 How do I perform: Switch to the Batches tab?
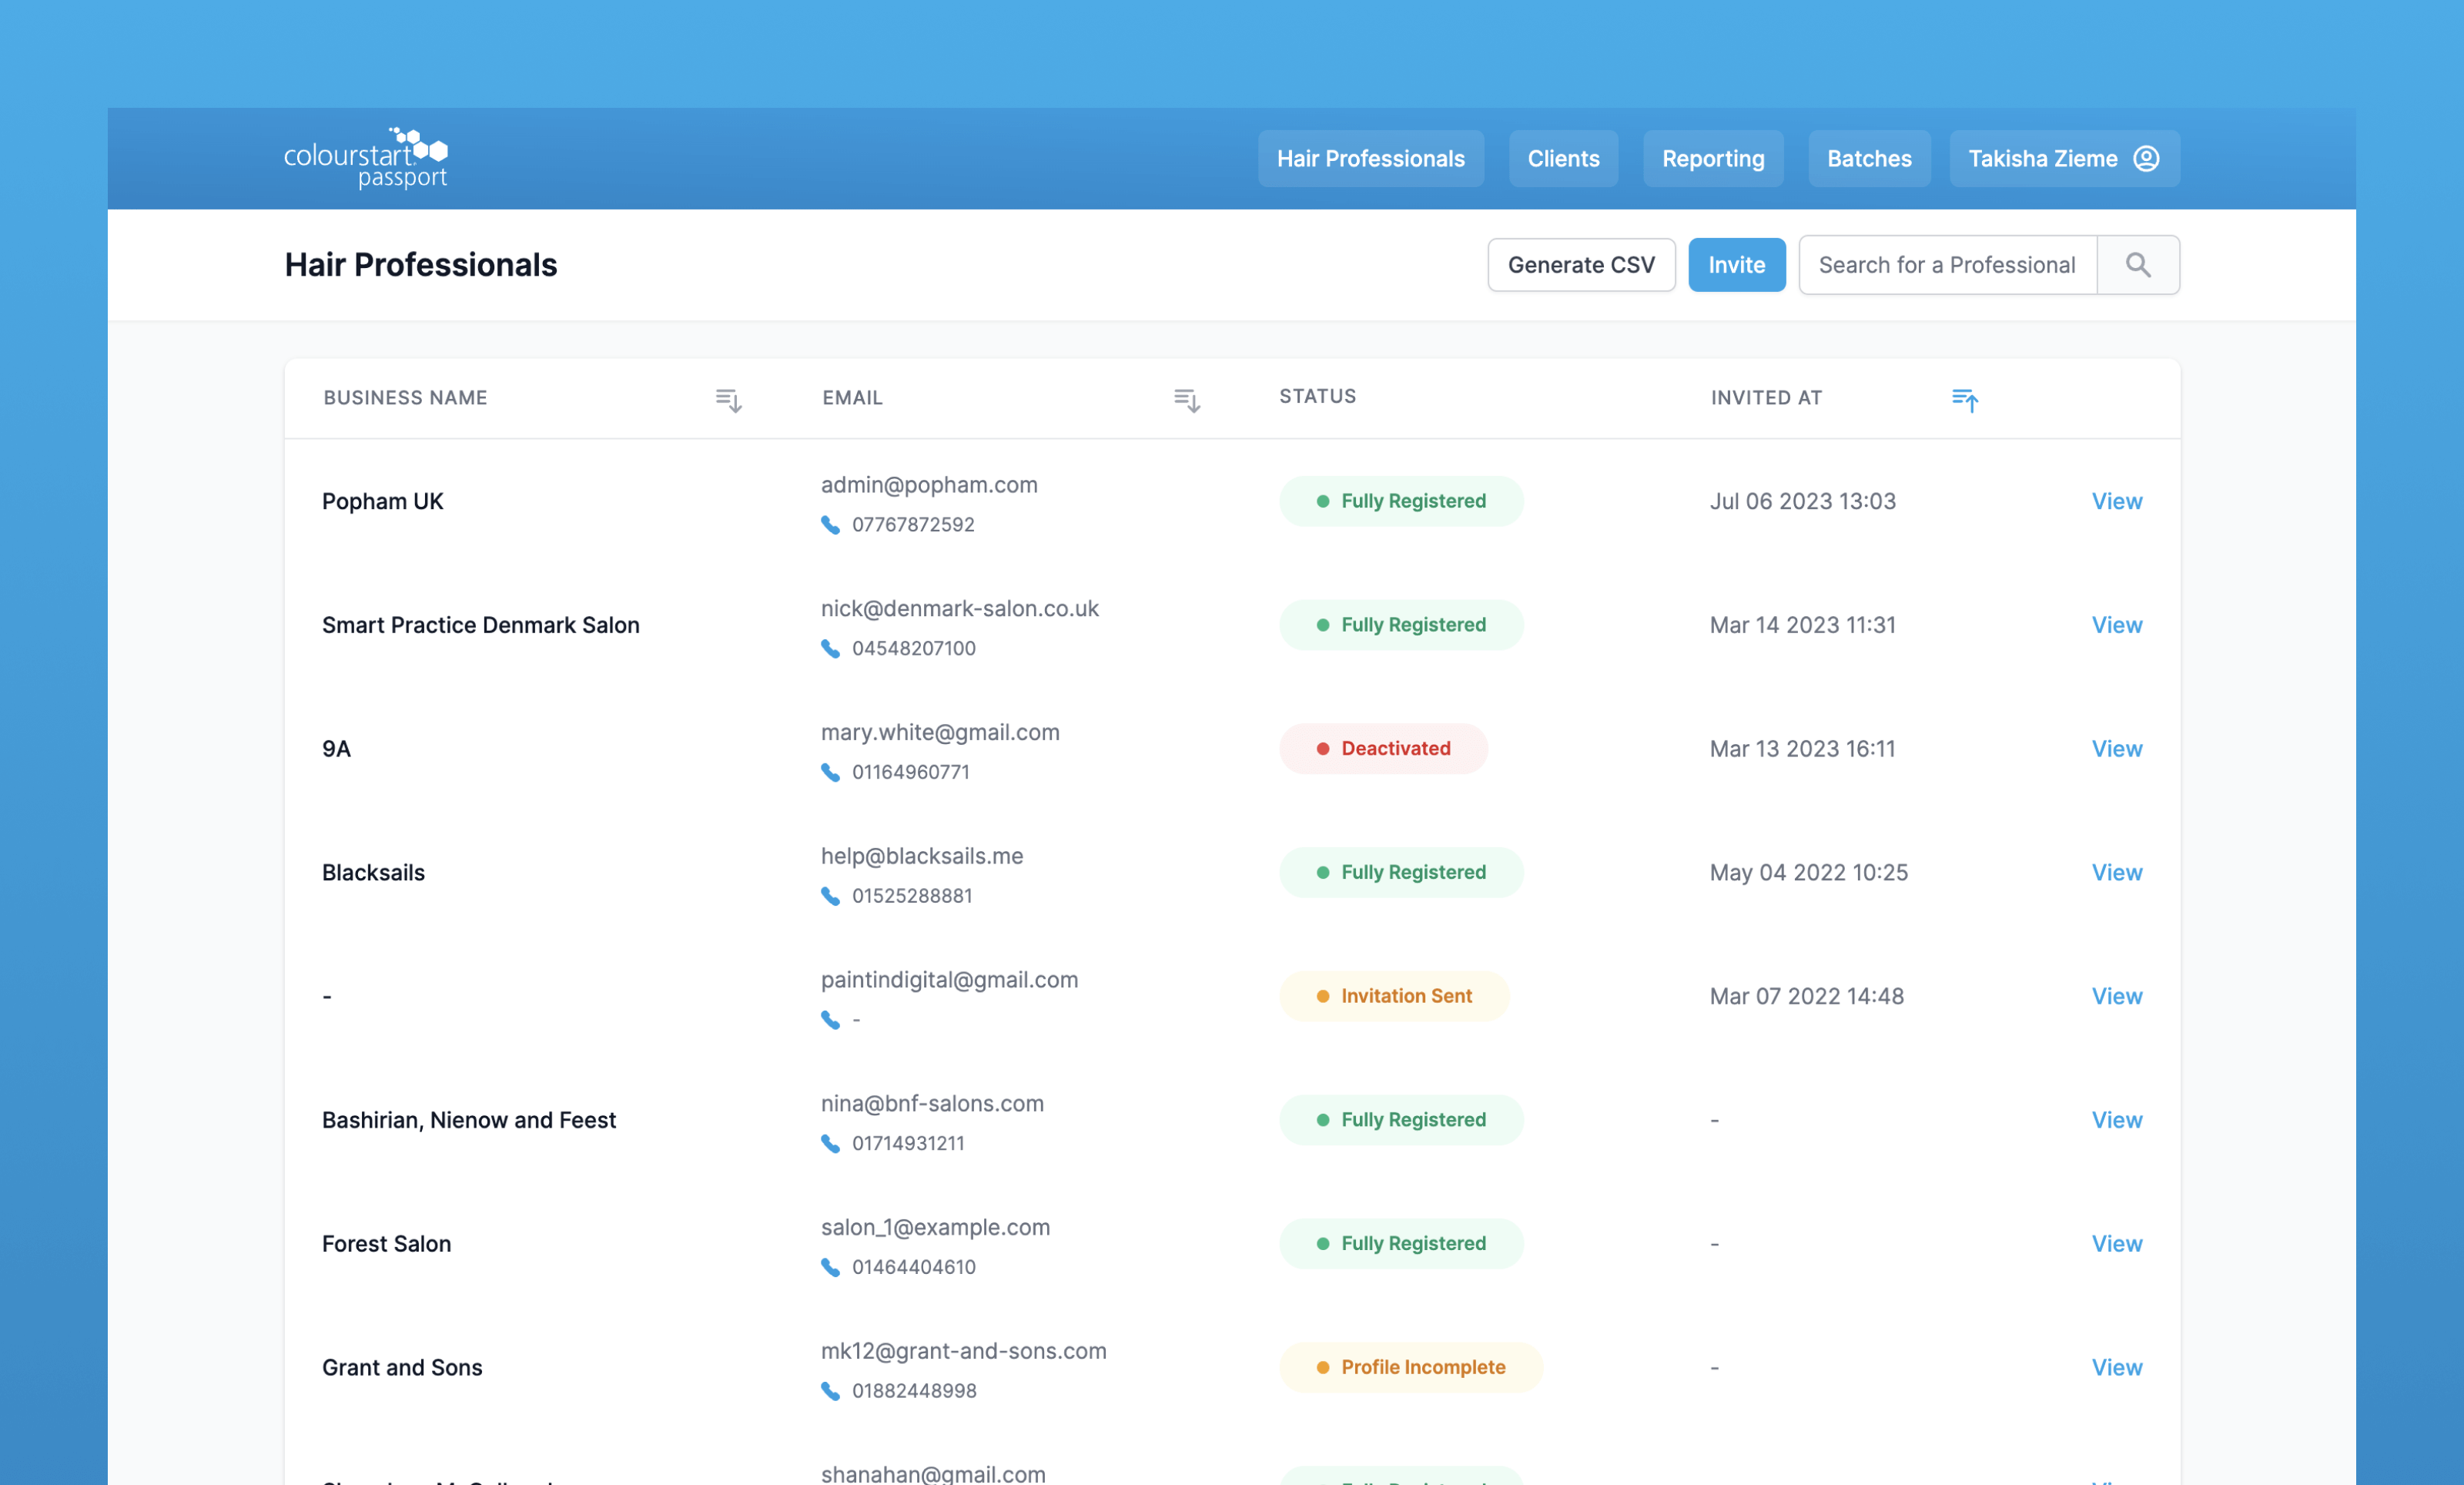point(1868,159)
